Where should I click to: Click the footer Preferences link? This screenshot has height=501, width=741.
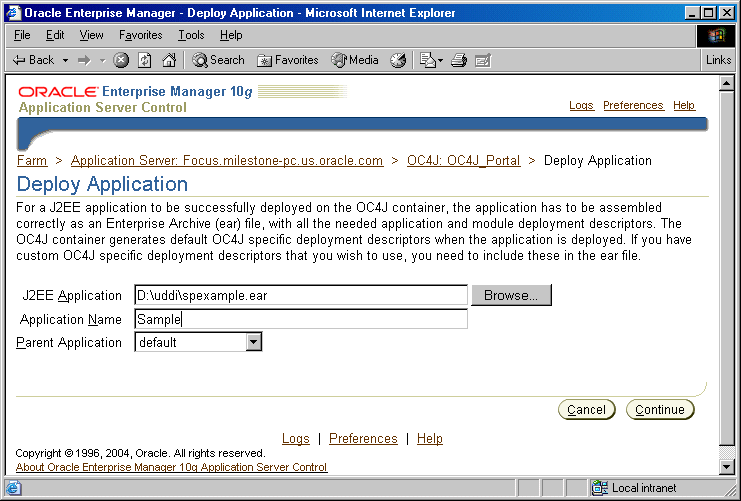click(x=363, y=439)
